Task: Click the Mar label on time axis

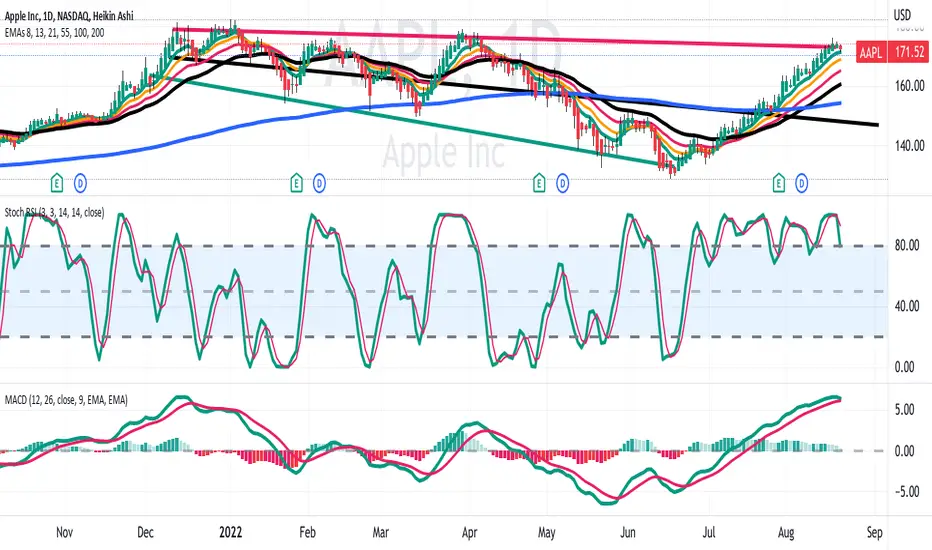Action: [x=380, y=532]
